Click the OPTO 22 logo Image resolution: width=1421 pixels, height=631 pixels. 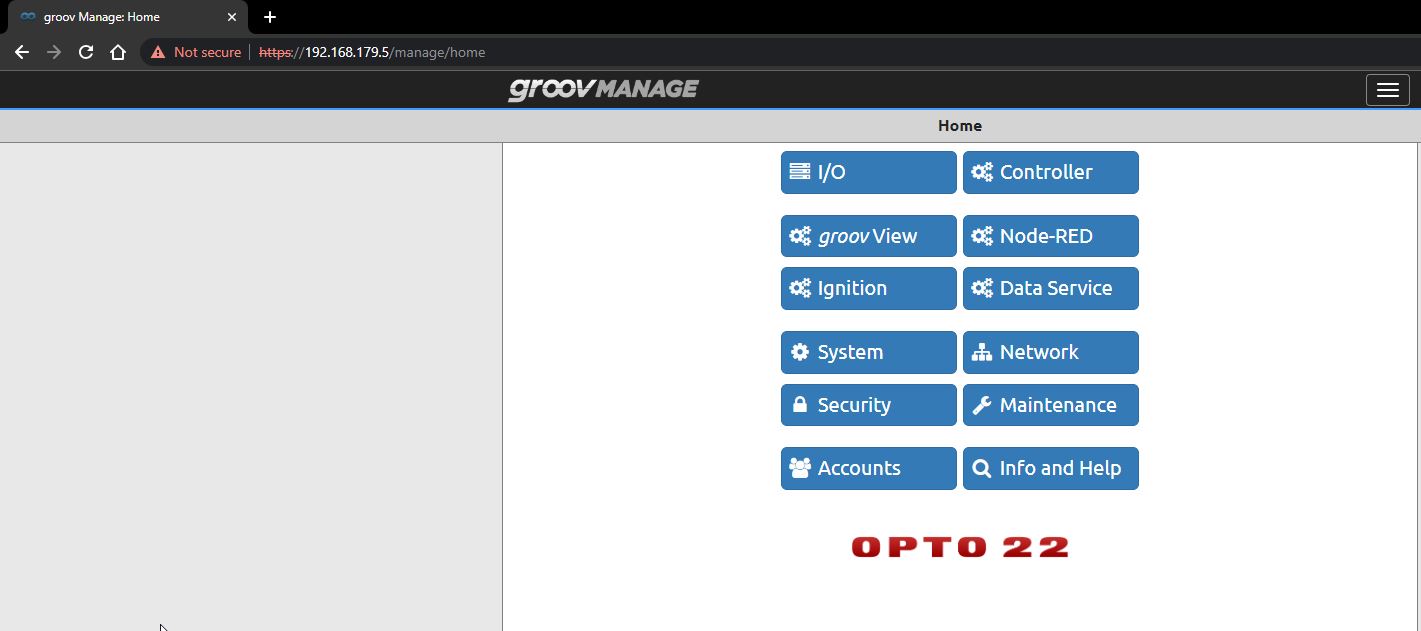coord(960,547)
